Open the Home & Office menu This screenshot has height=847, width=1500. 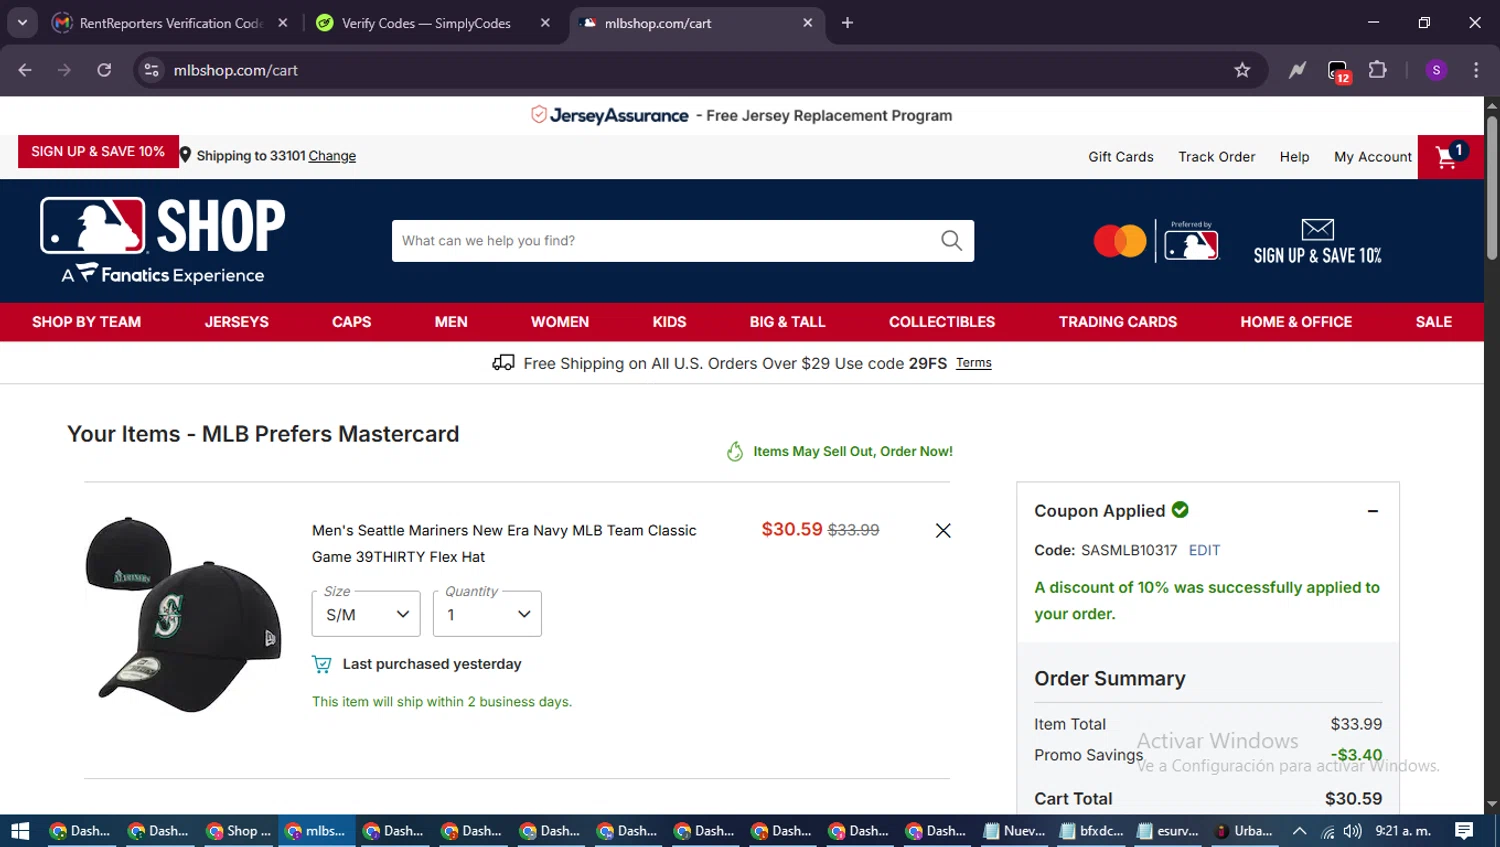point(1296,322)
